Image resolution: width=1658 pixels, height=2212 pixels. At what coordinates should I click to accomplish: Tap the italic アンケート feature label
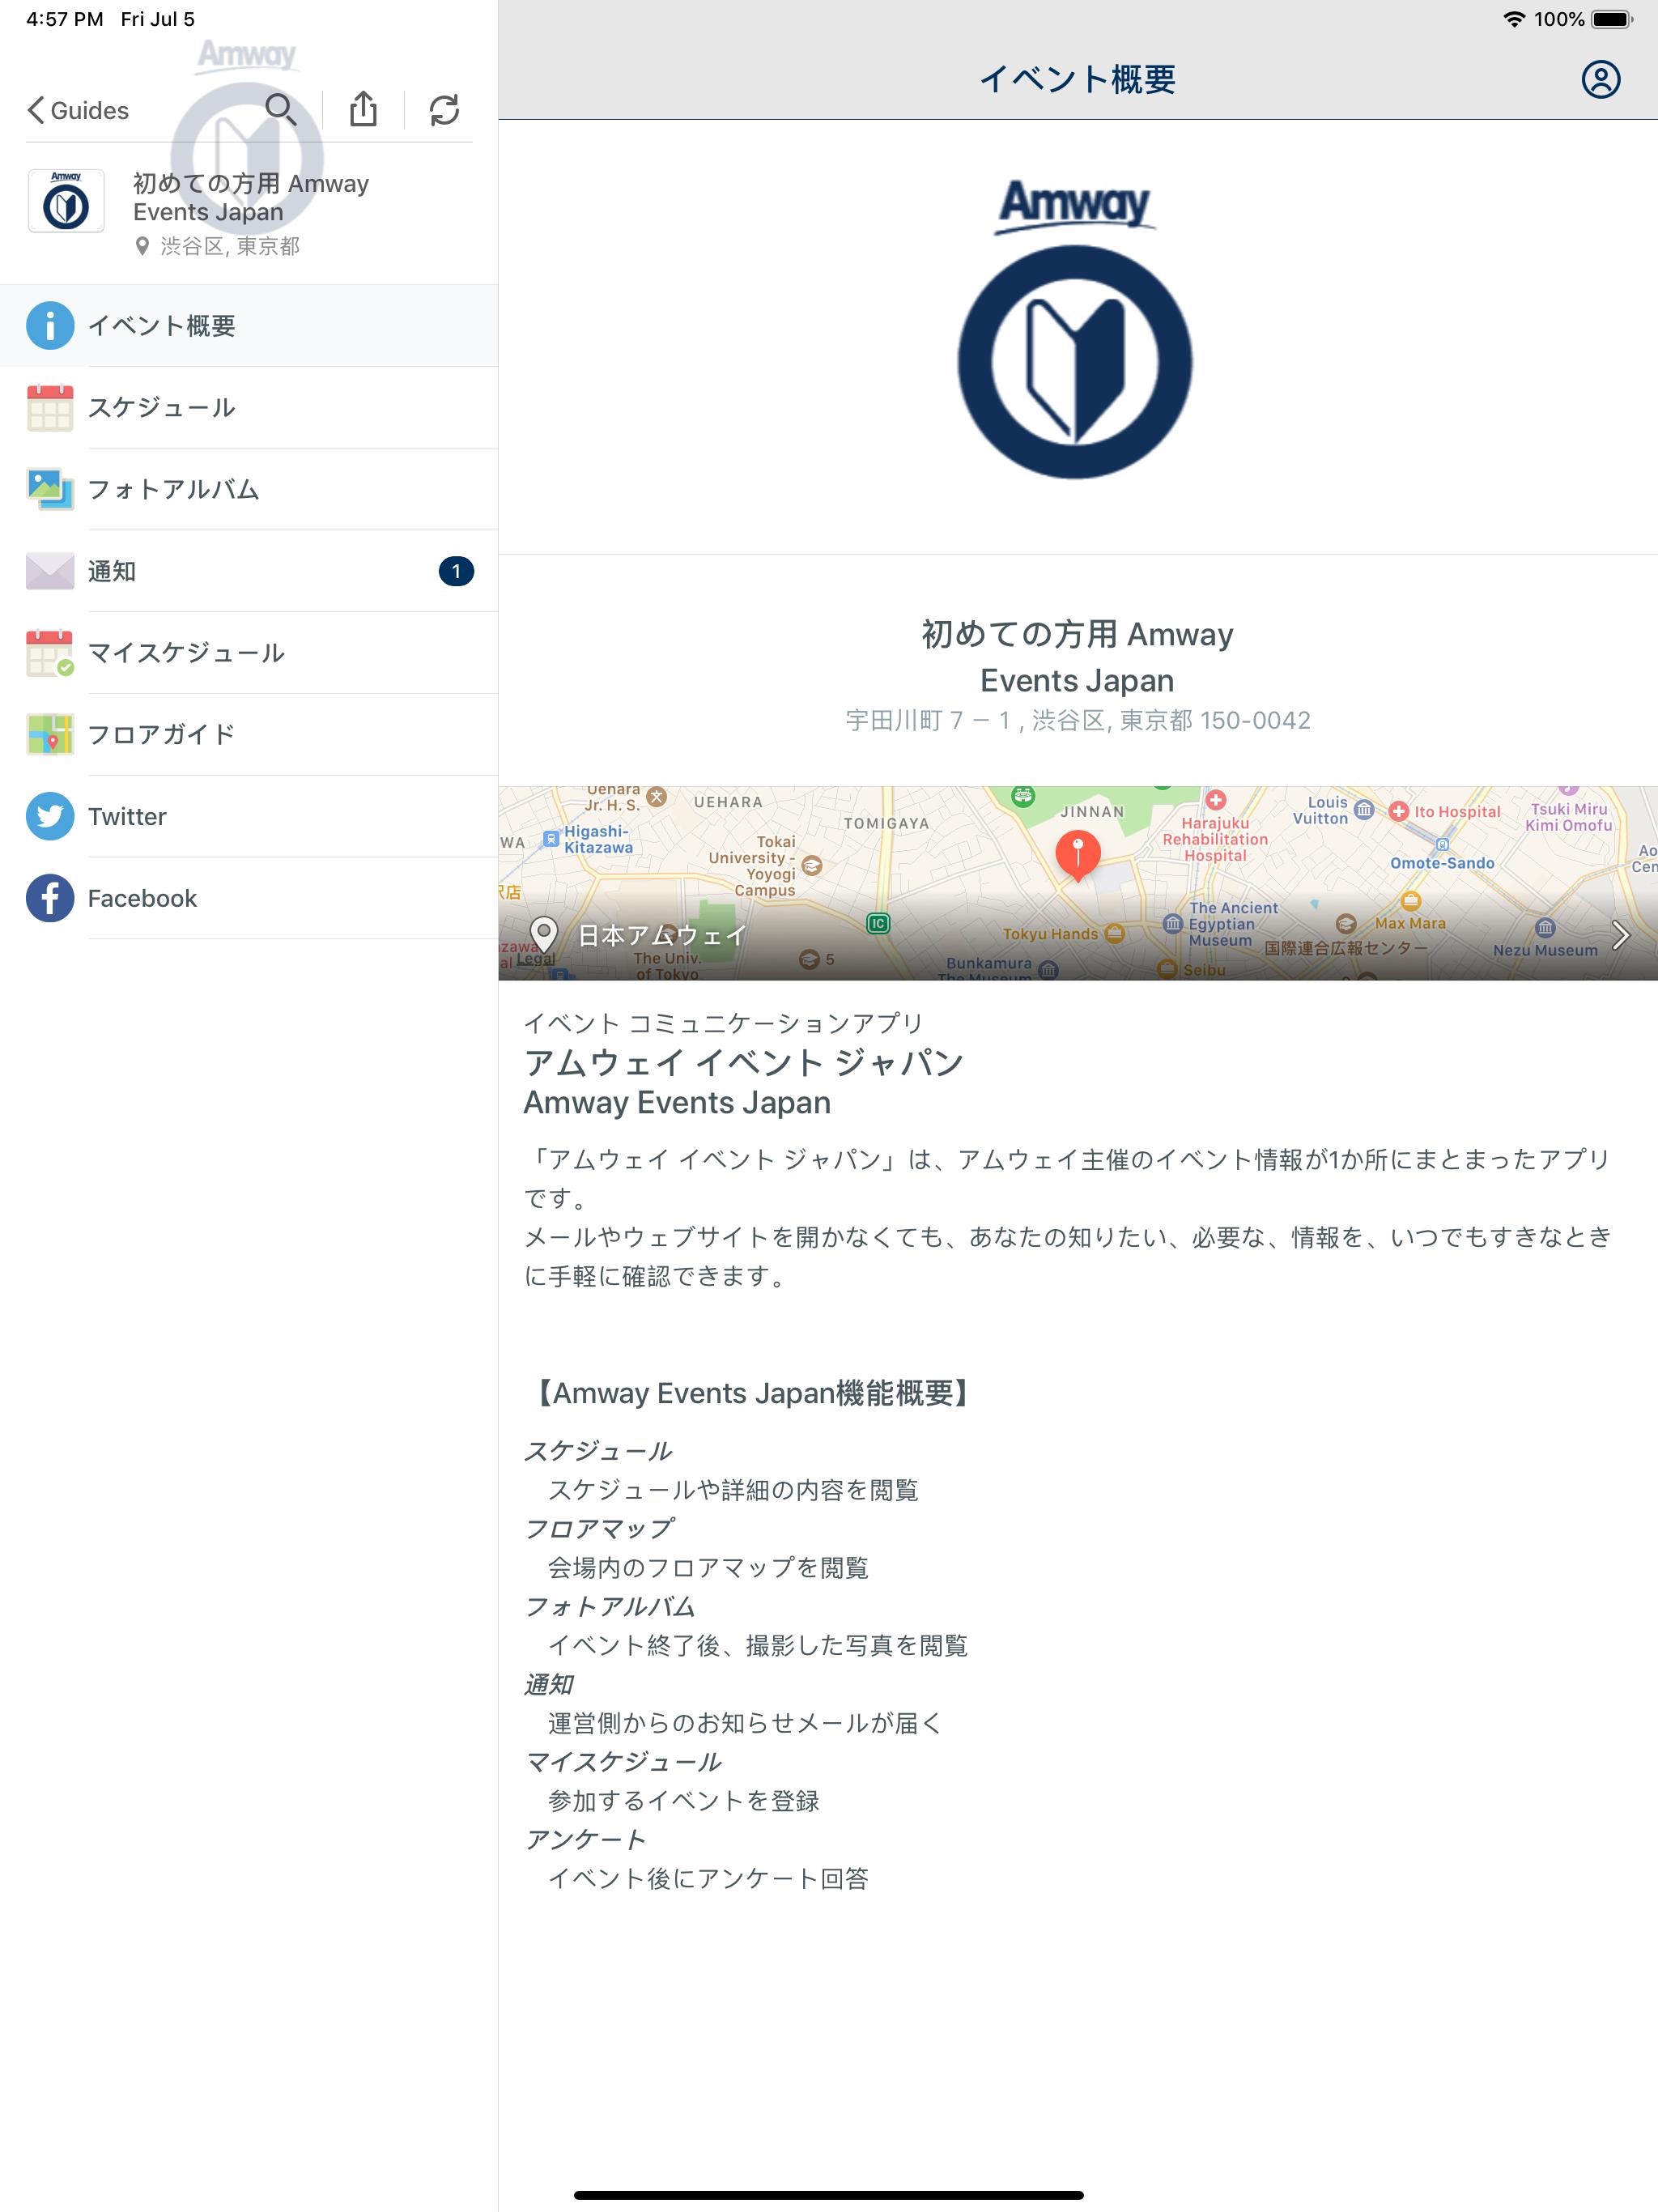pos(586,1840)
